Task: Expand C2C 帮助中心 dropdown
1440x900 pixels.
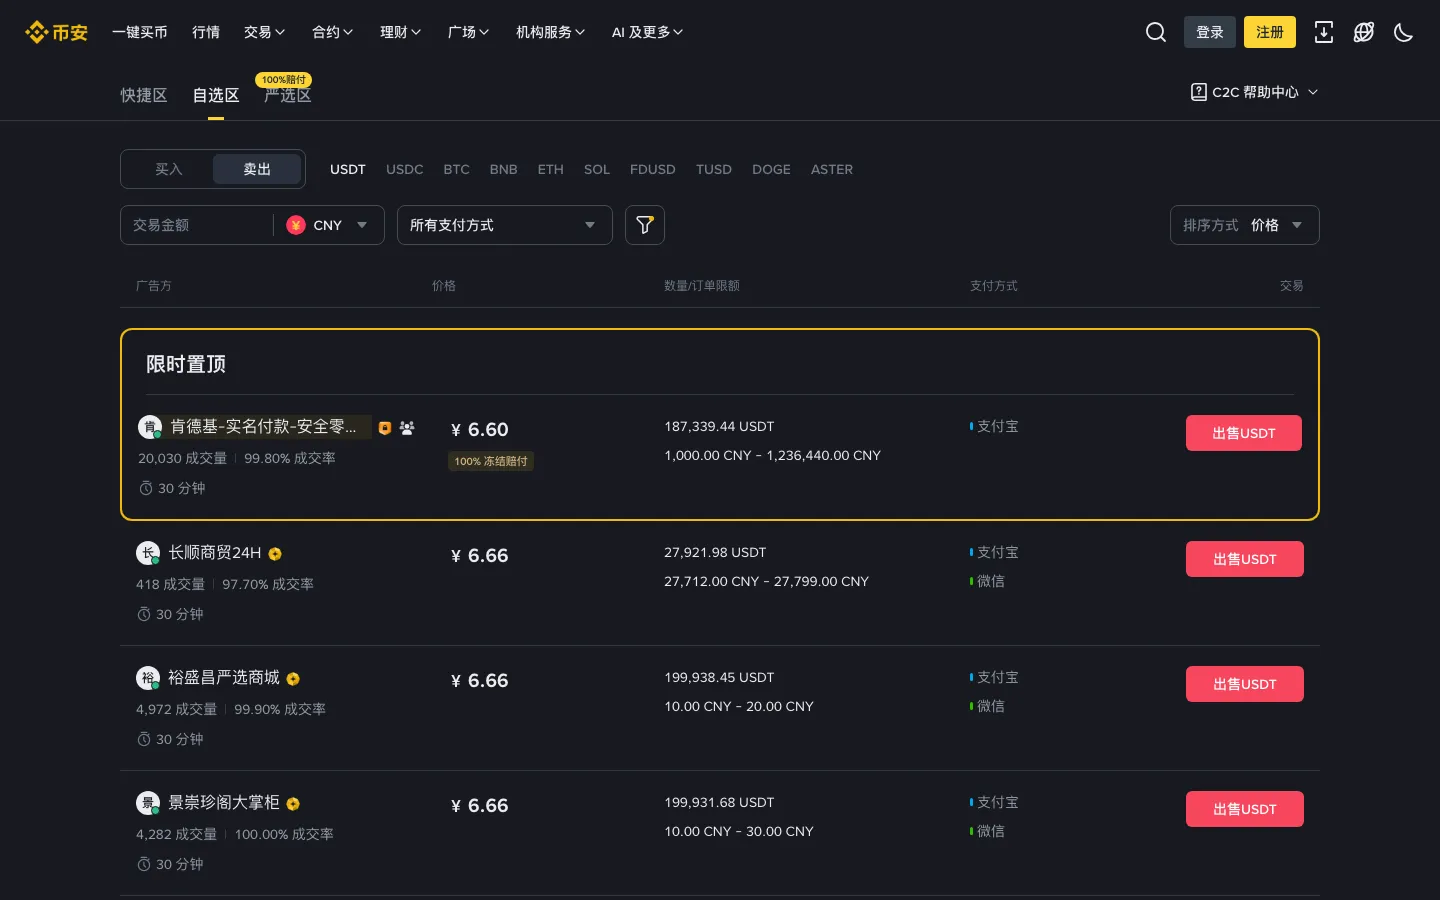Action: pyautogui.click(x=1255, y=92)
